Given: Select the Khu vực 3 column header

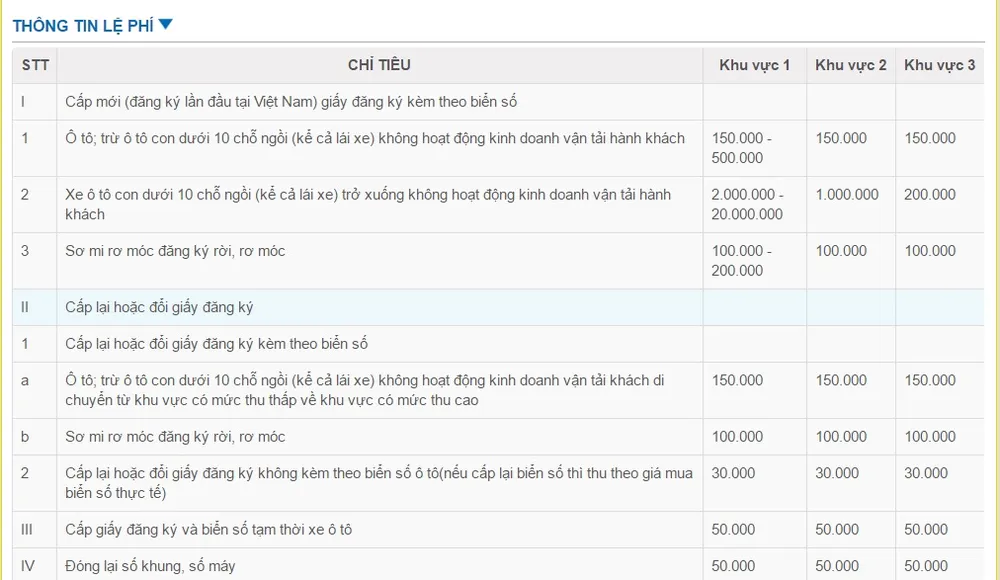Looking at the screenshot, I should 939,65.
